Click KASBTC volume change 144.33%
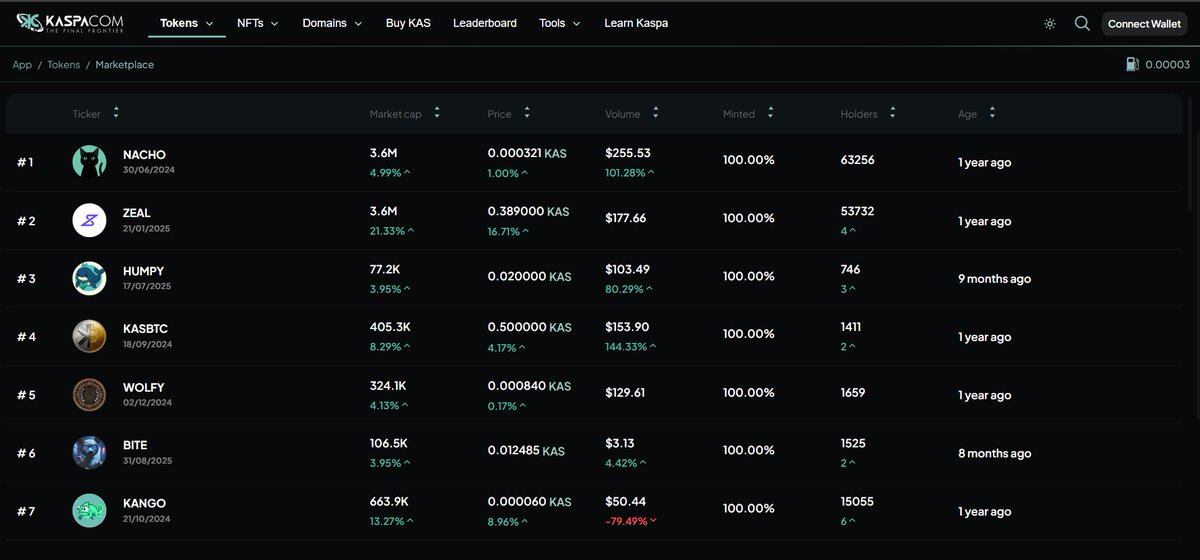This screenshot has height=560, width=1200. click(632, 347)
